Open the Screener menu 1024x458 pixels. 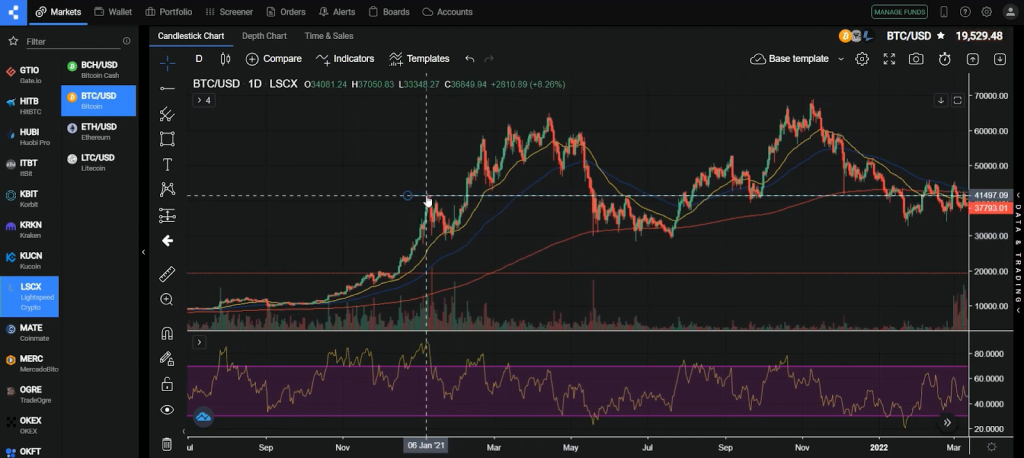228,12
